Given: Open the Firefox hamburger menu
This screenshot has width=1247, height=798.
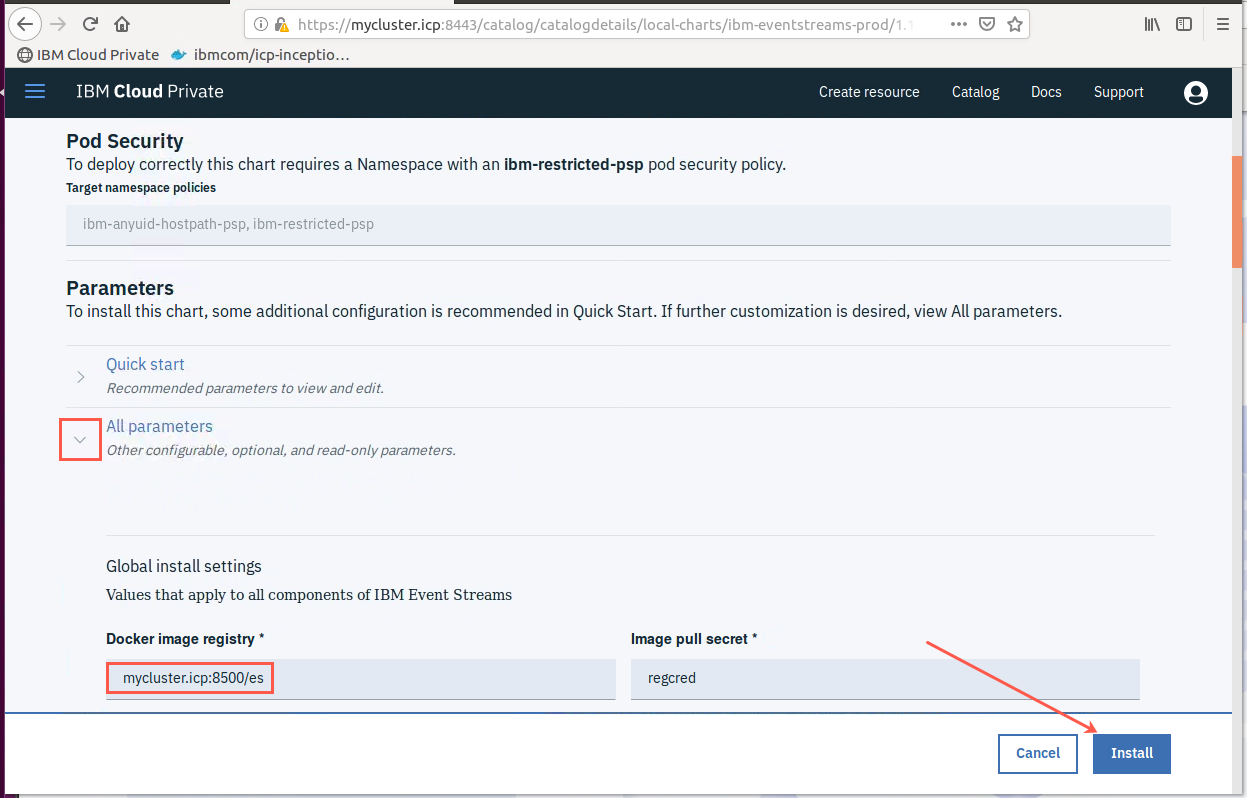Looking at the screenshot, I should [1223, 24].
